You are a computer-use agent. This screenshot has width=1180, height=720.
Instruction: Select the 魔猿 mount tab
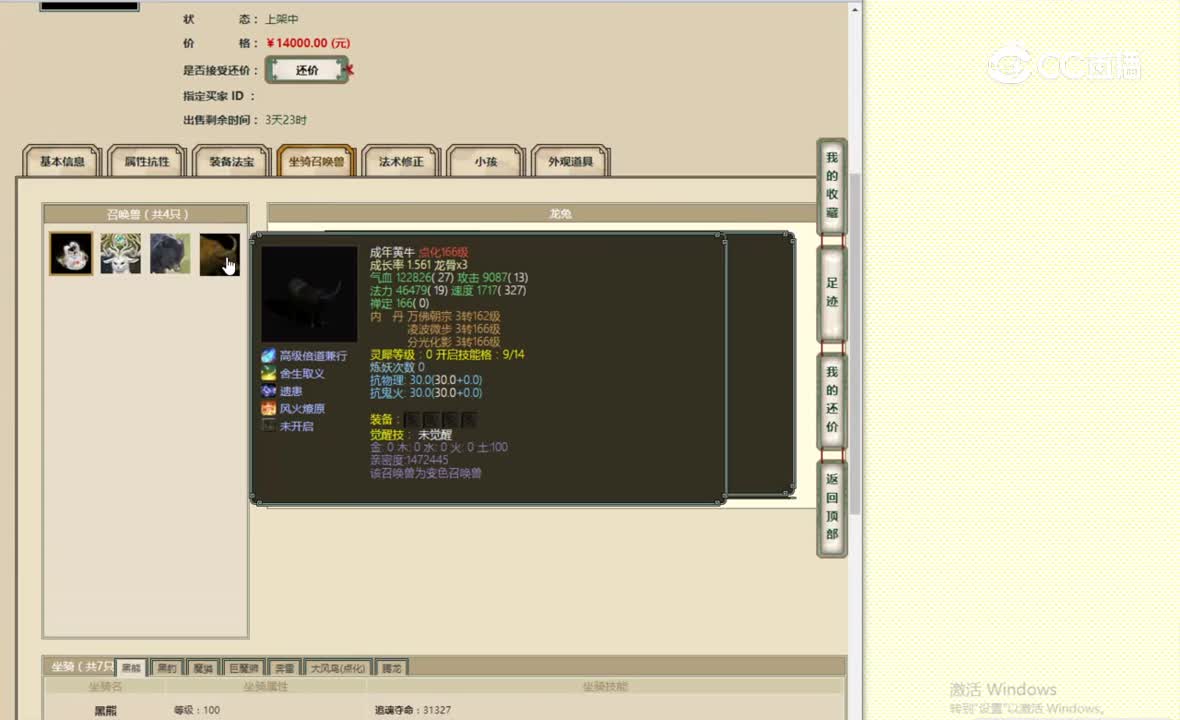coord(202,667)
